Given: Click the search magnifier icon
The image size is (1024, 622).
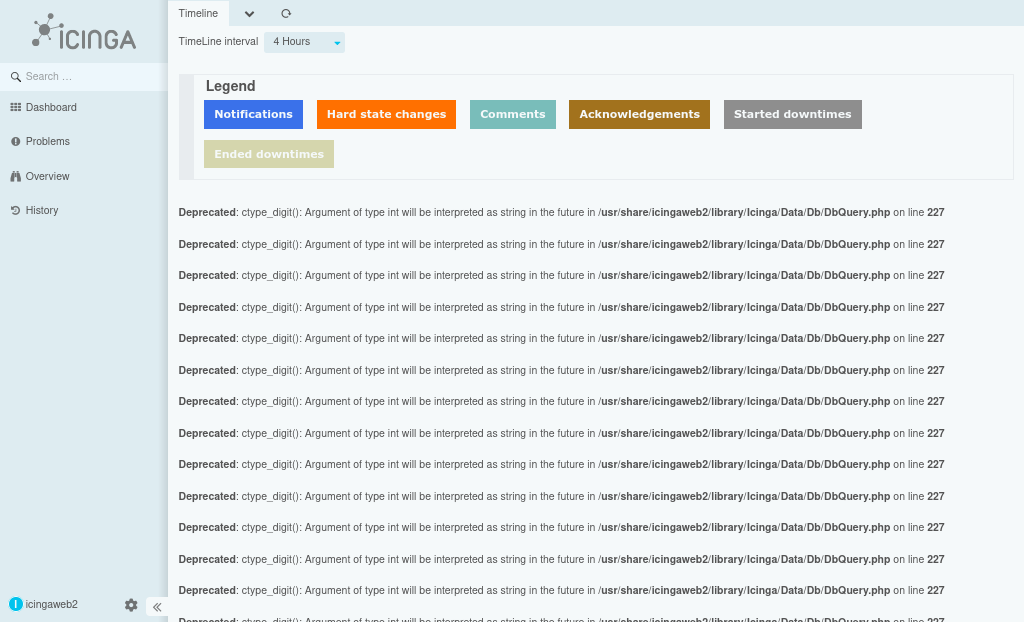Looking at the screenshot, I should click(x=14, y=76).
